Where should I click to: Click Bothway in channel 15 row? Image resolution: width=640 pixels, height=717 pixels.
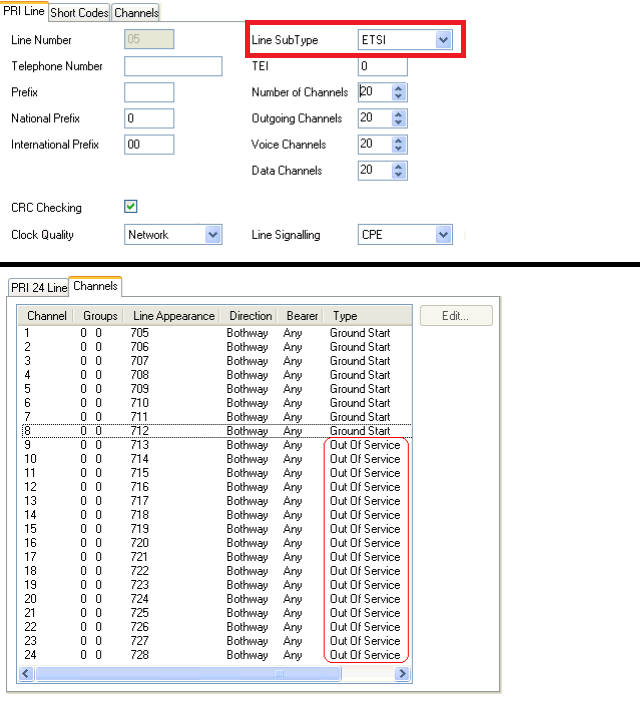247,529
